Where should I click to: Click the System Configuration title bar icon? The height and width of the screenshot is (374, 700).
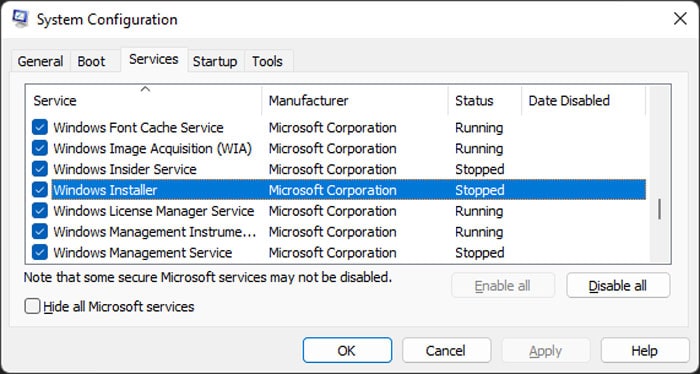tap(21, 19)
